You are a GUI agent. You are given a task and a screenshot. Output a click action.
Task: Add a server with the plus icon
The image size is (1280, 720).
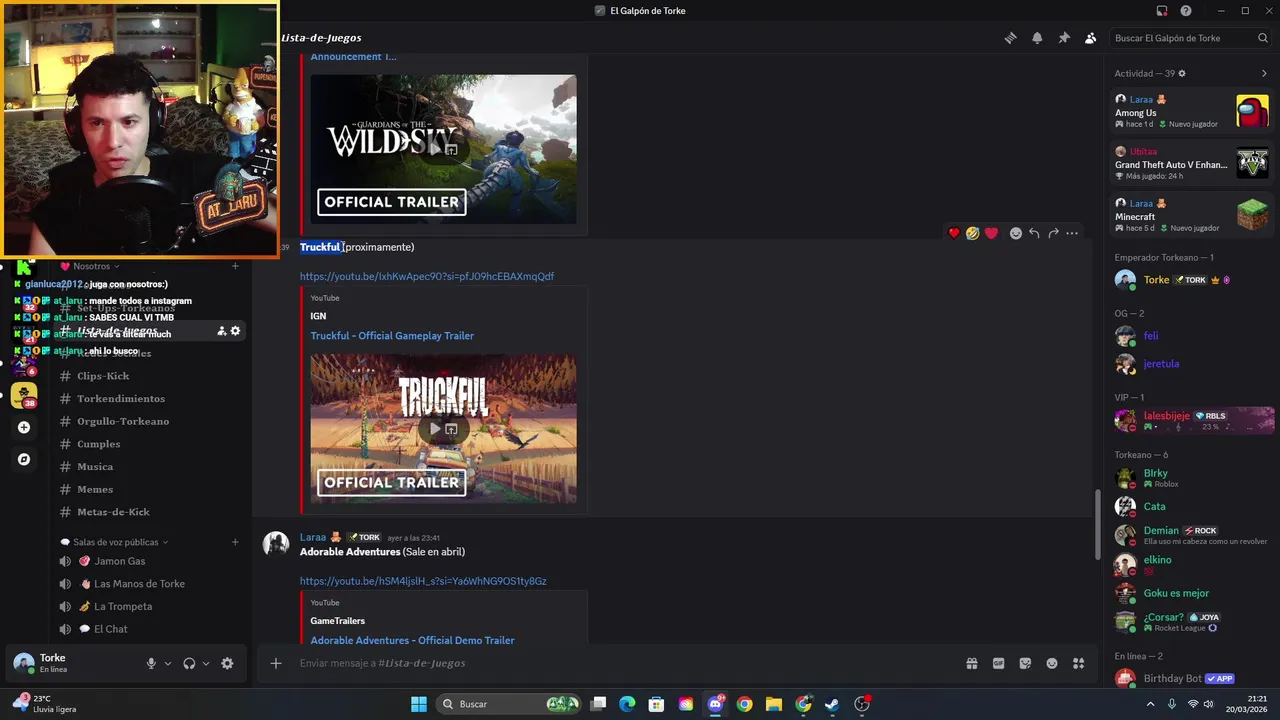coord(24,427)
